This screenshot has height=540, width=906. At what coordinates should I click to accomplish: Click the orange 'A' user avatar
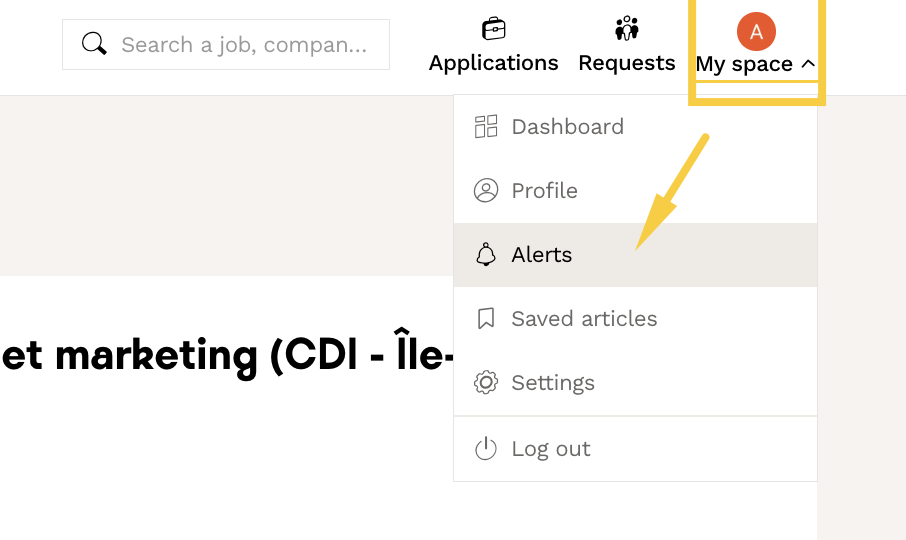[756, 32]
